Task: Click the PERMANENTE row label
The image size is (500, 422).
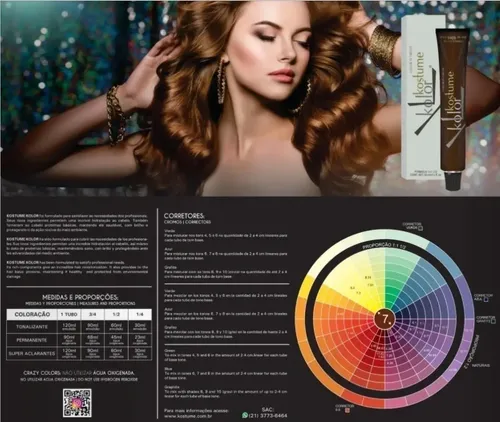Action: pyautogui.click(x=32, y=340)
